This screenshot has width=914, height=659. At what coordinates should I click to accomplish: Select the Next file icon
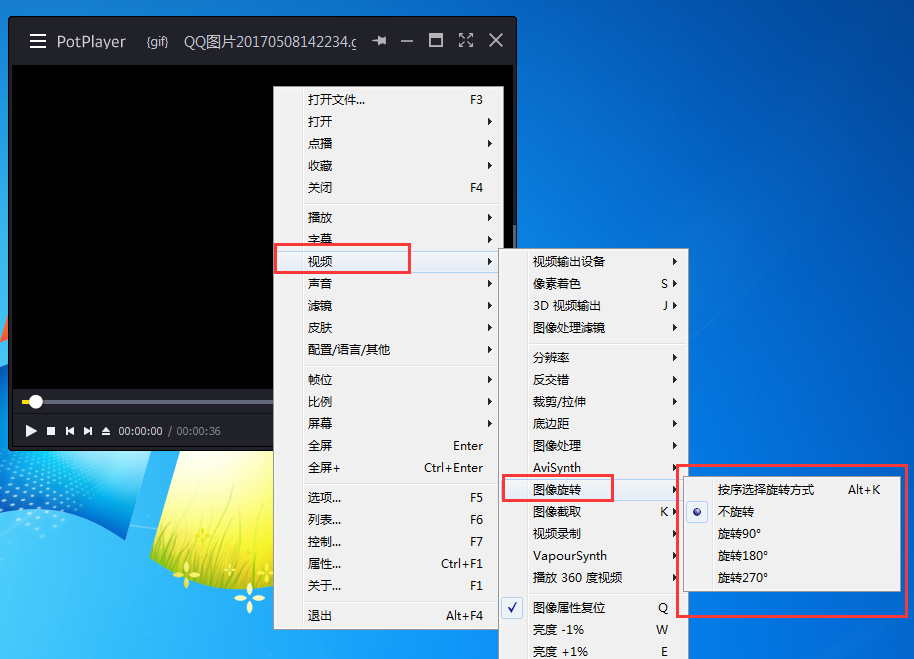(89, 431)
